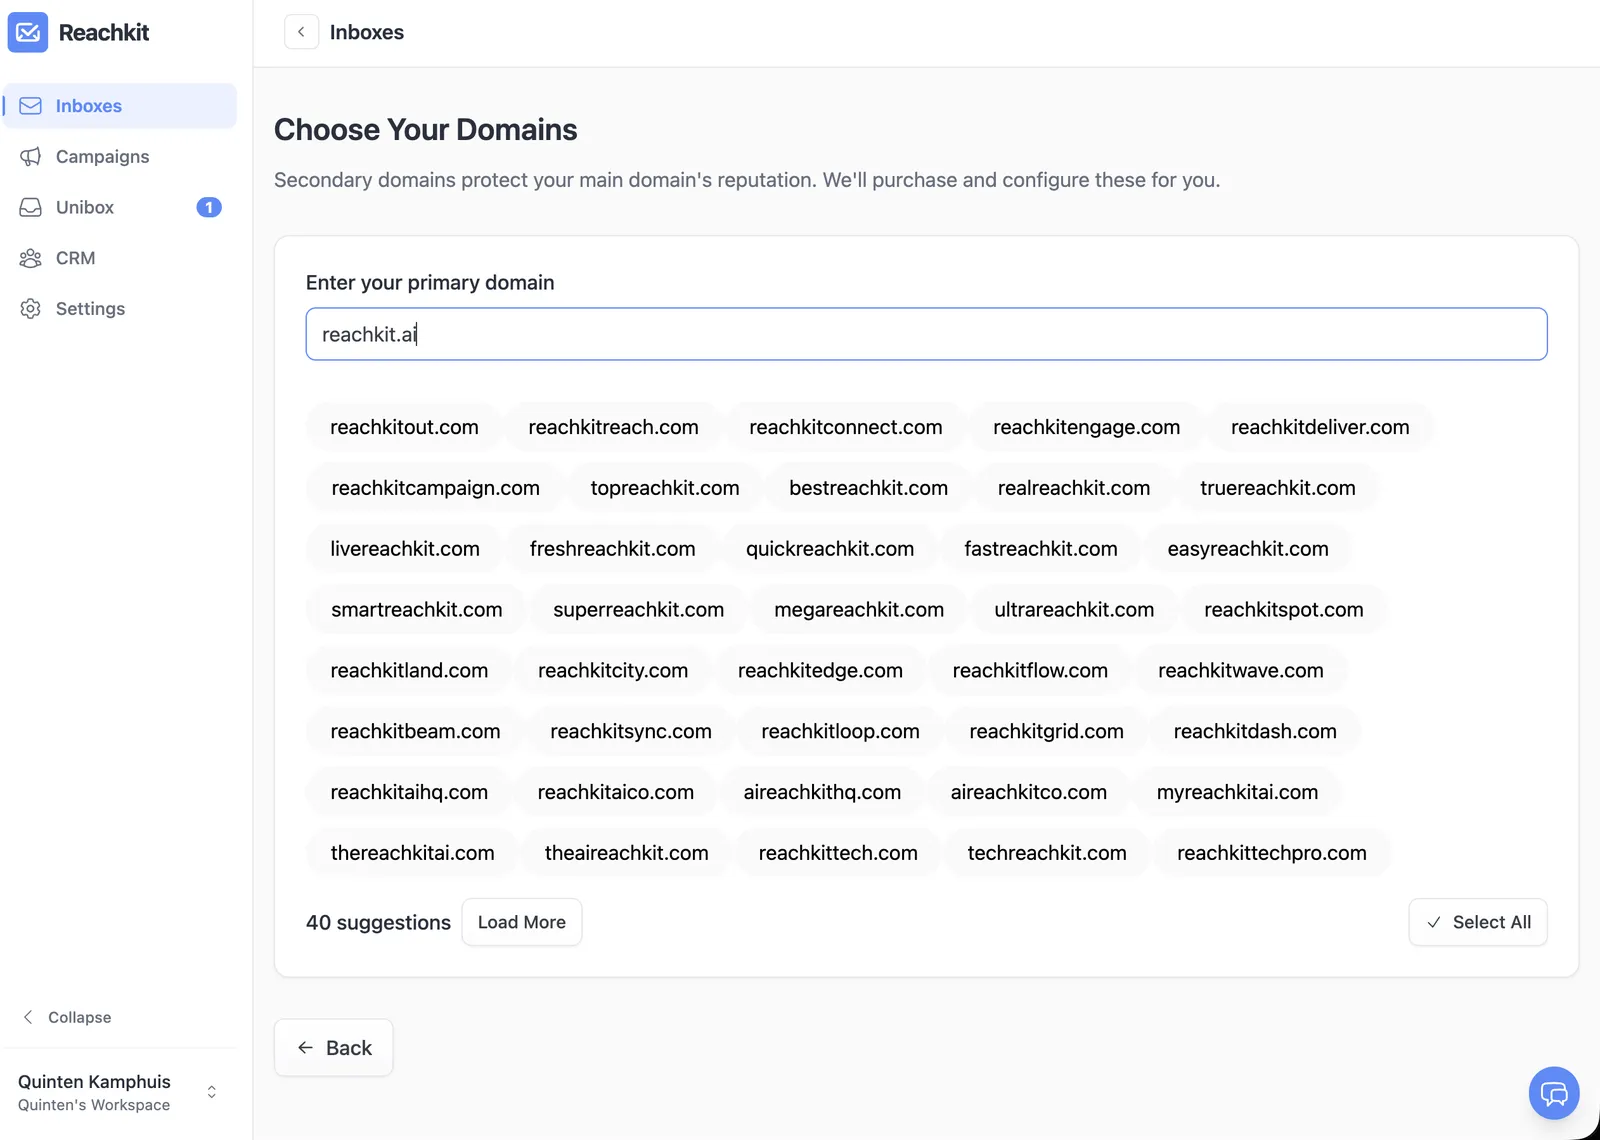Pick the smartreachkit.com domain

(417, 610)
